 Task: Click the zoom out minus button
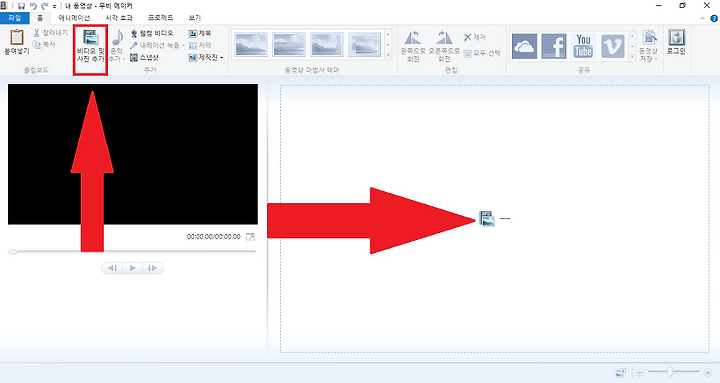pyautogui.click(x=640, y=372)
